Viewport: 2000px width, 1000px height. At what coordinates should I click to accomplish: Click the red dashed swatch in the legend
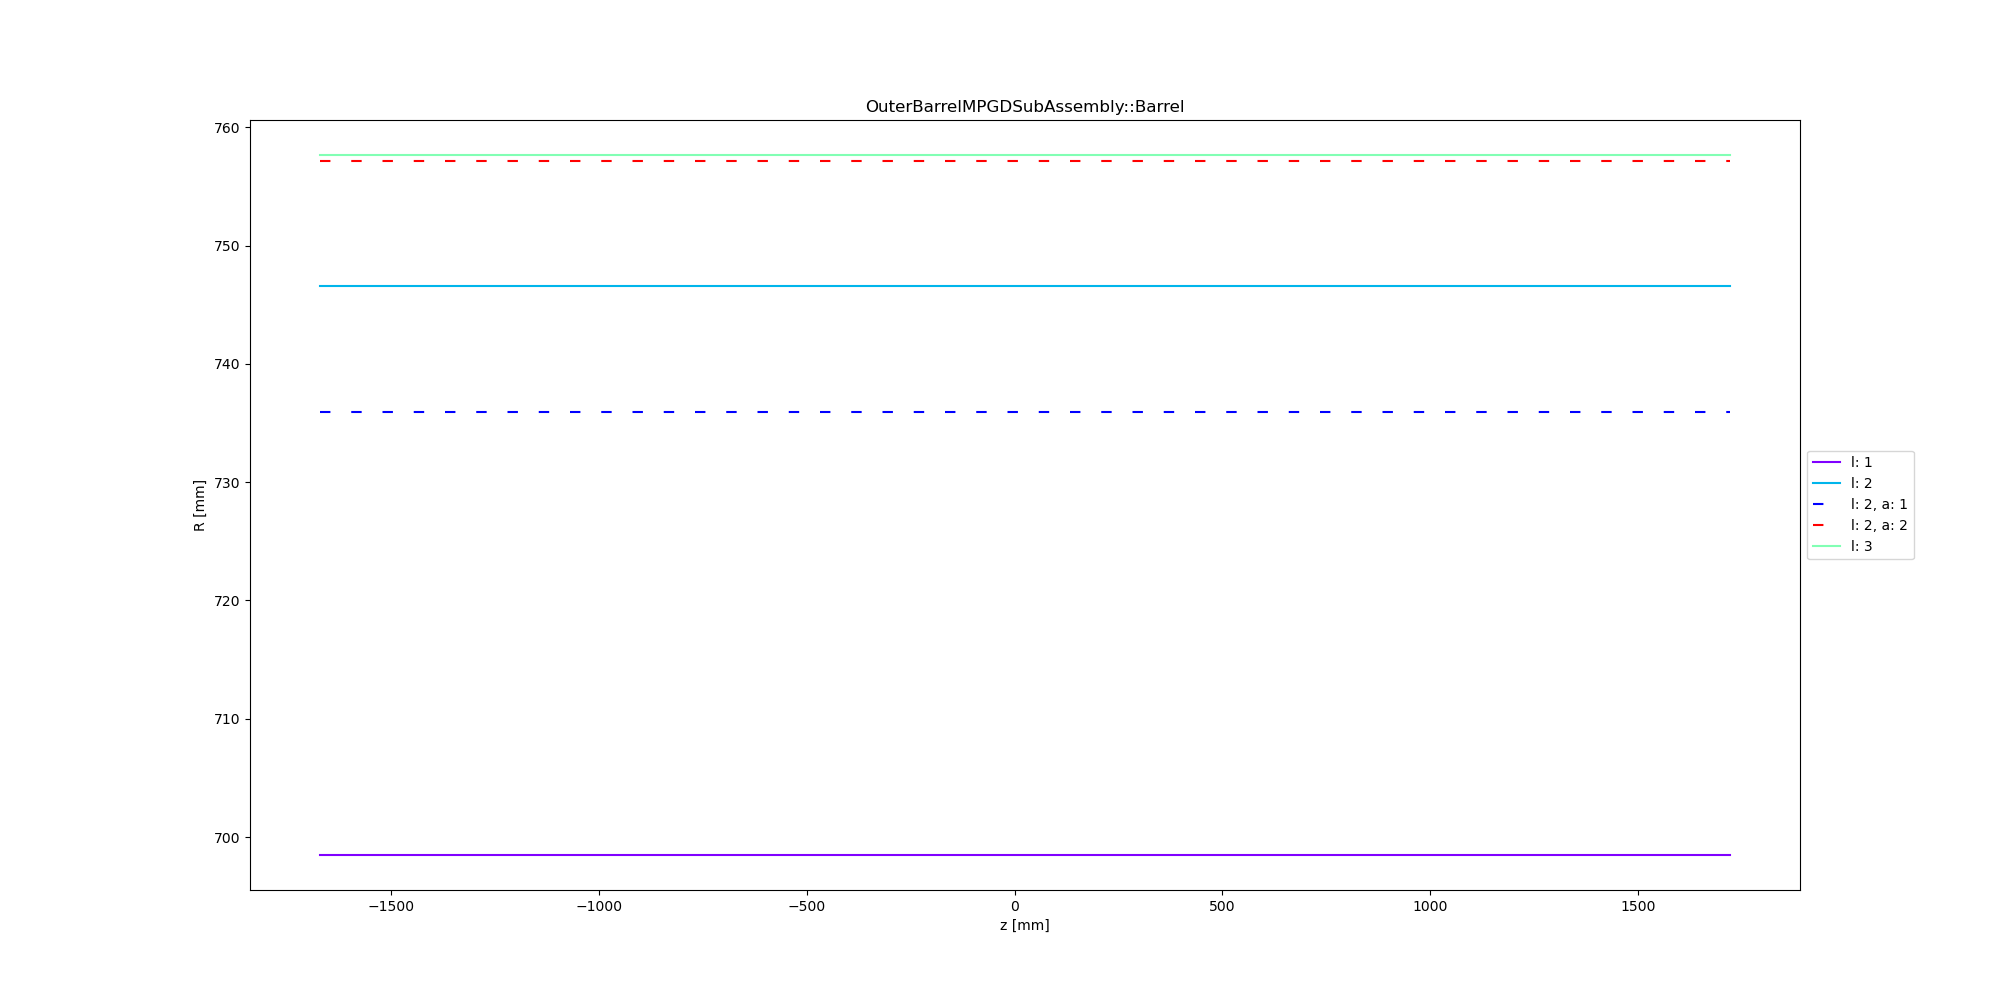coord(1826,525)
